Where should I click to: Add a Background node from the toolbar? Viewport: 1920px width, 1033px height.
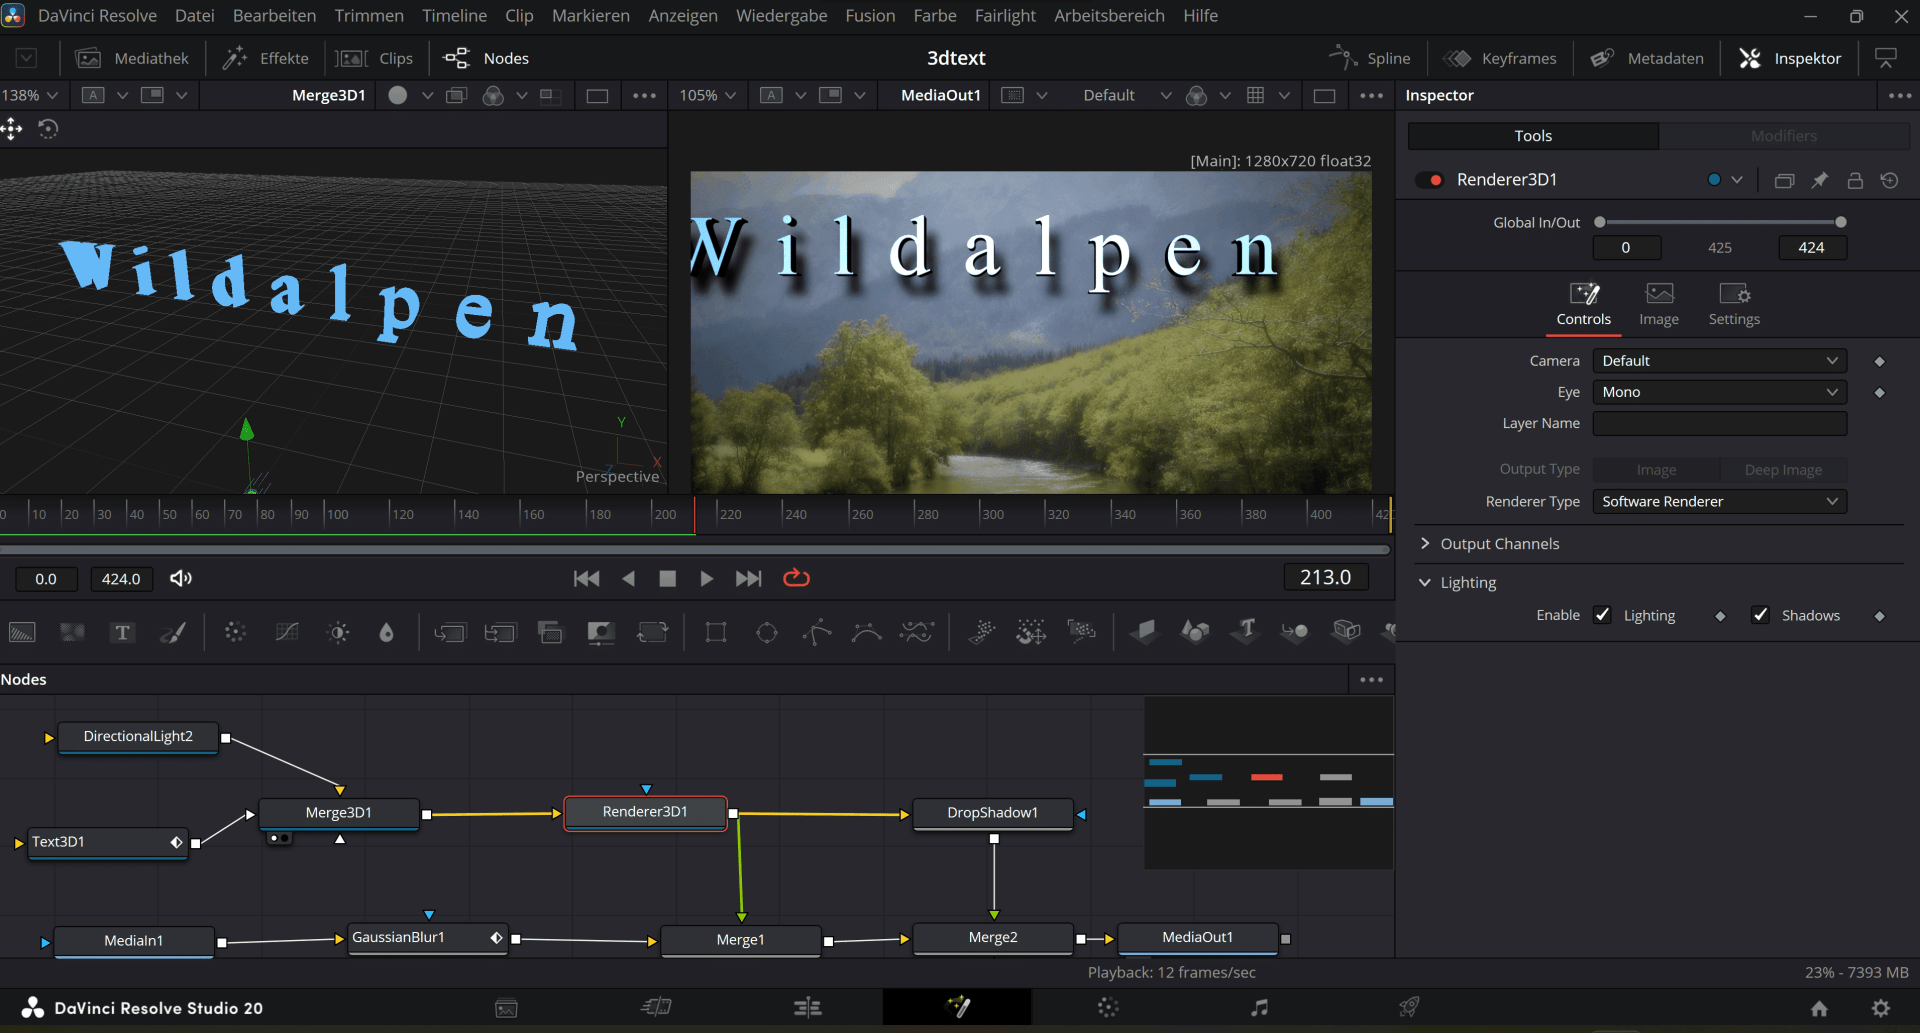[x=22, y=632]
